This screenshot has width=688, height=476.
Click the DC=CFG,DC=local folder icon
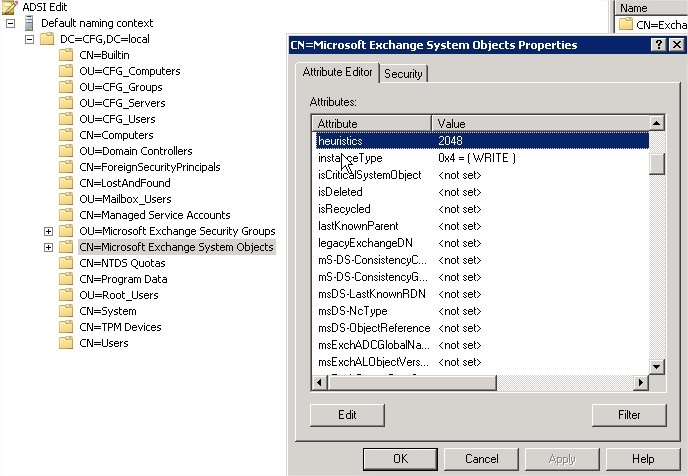pos(47,39)
